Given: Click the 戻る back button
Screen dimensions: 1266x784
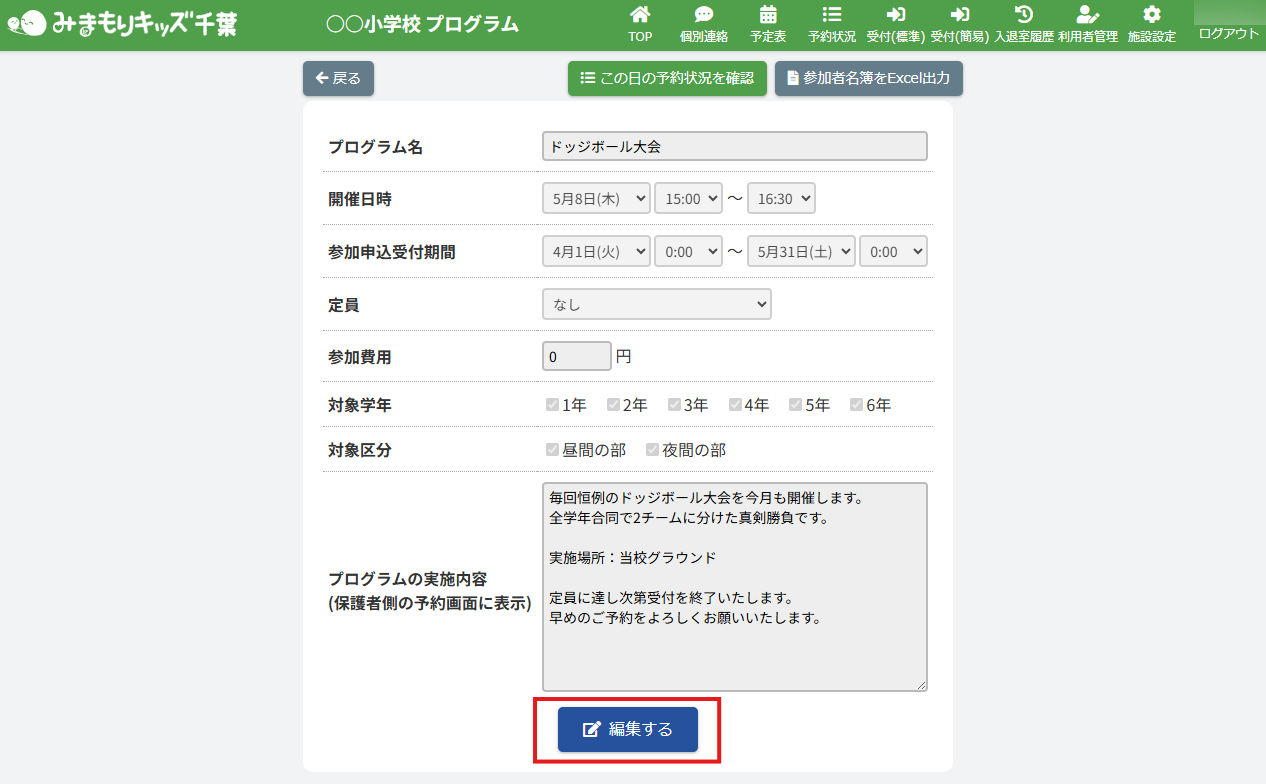Looking at the screenshot, I should (x=338, y=78).
